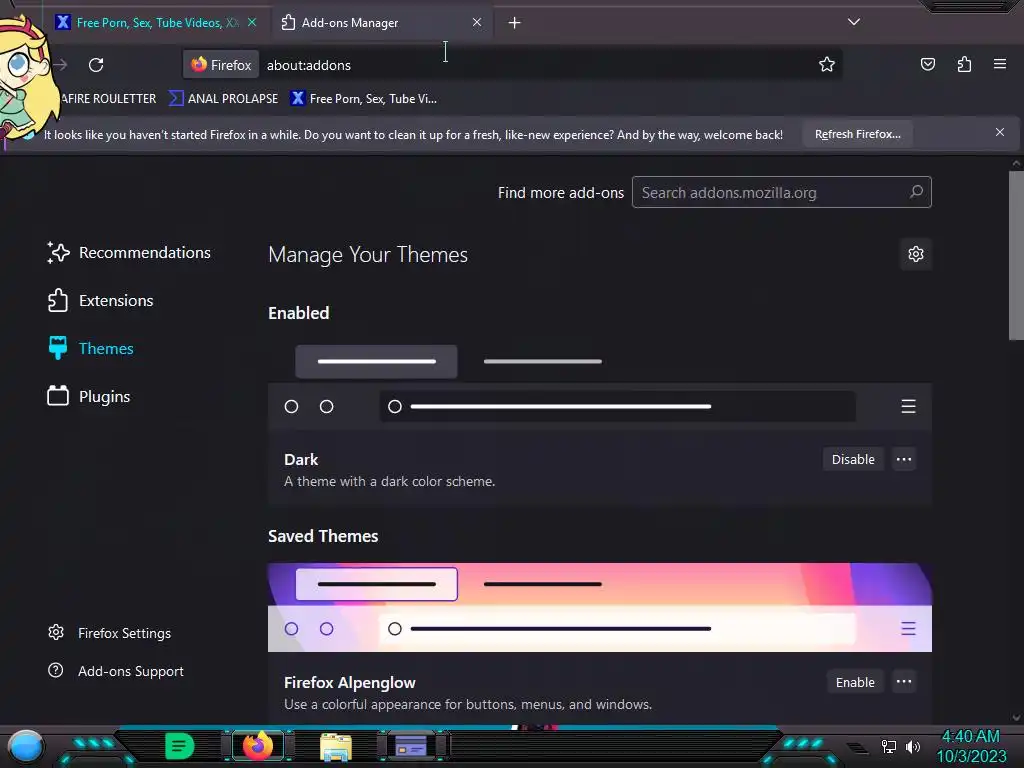Click the volume speaker tray icon

click(x=913, y=746)
